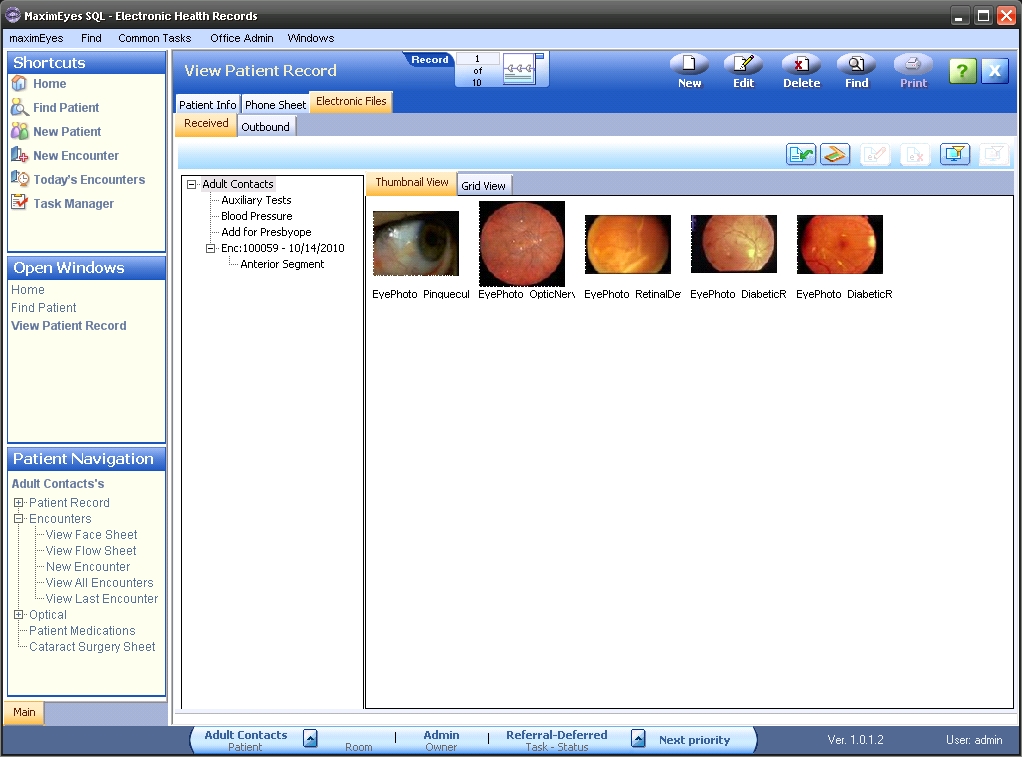Screen dimensions: 1022x757
Task: Open the maximEyes menu
Action: click(x=36, y=38)
